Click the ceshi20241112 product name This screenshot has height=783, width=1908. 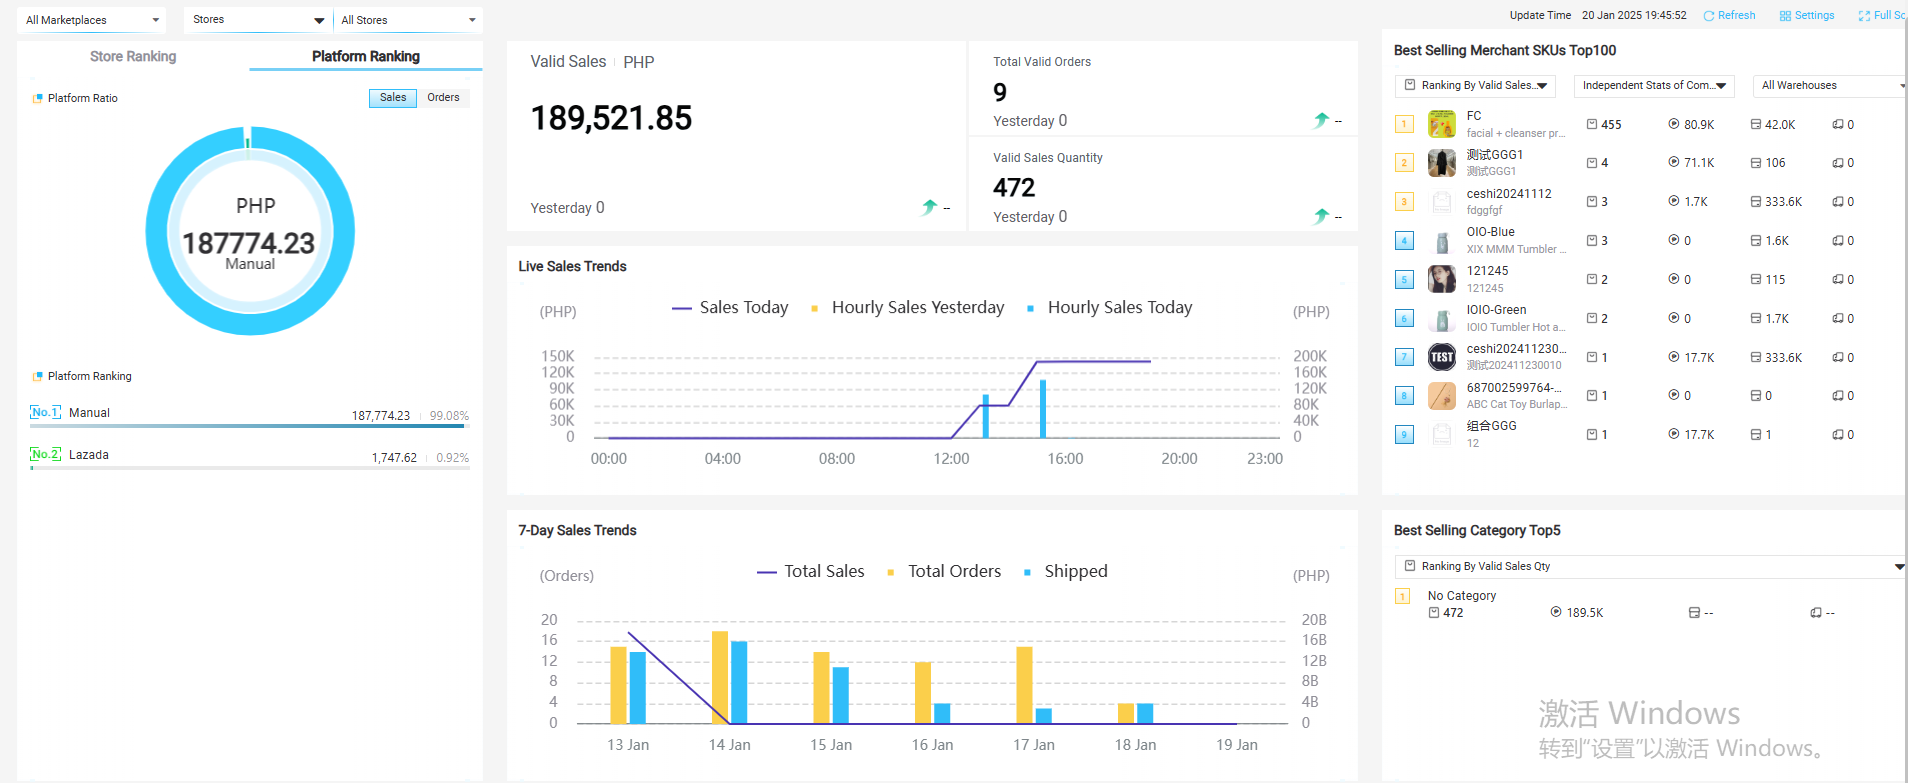pos(1509,194)
